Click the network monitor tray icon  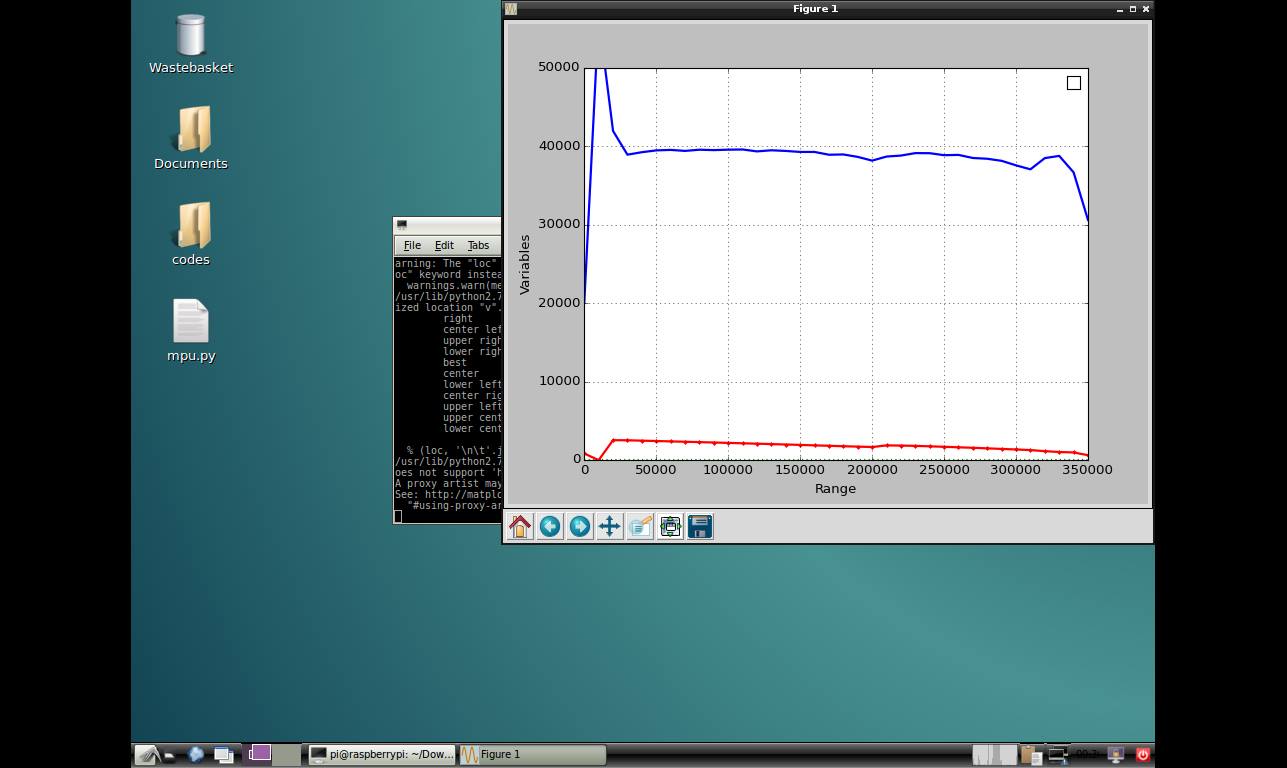point(1058,755)
